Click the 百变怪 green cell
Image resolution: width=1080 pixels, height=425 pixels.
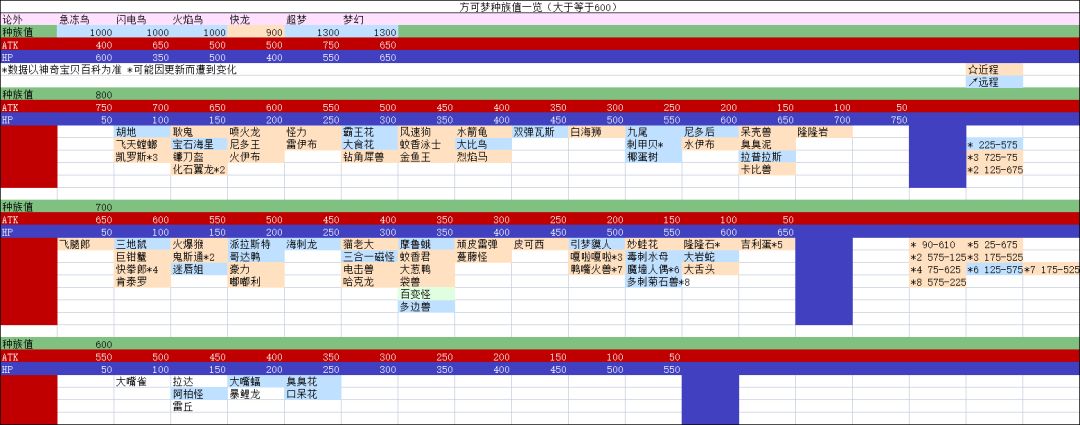pyautogui.click(x=426, y=294)
